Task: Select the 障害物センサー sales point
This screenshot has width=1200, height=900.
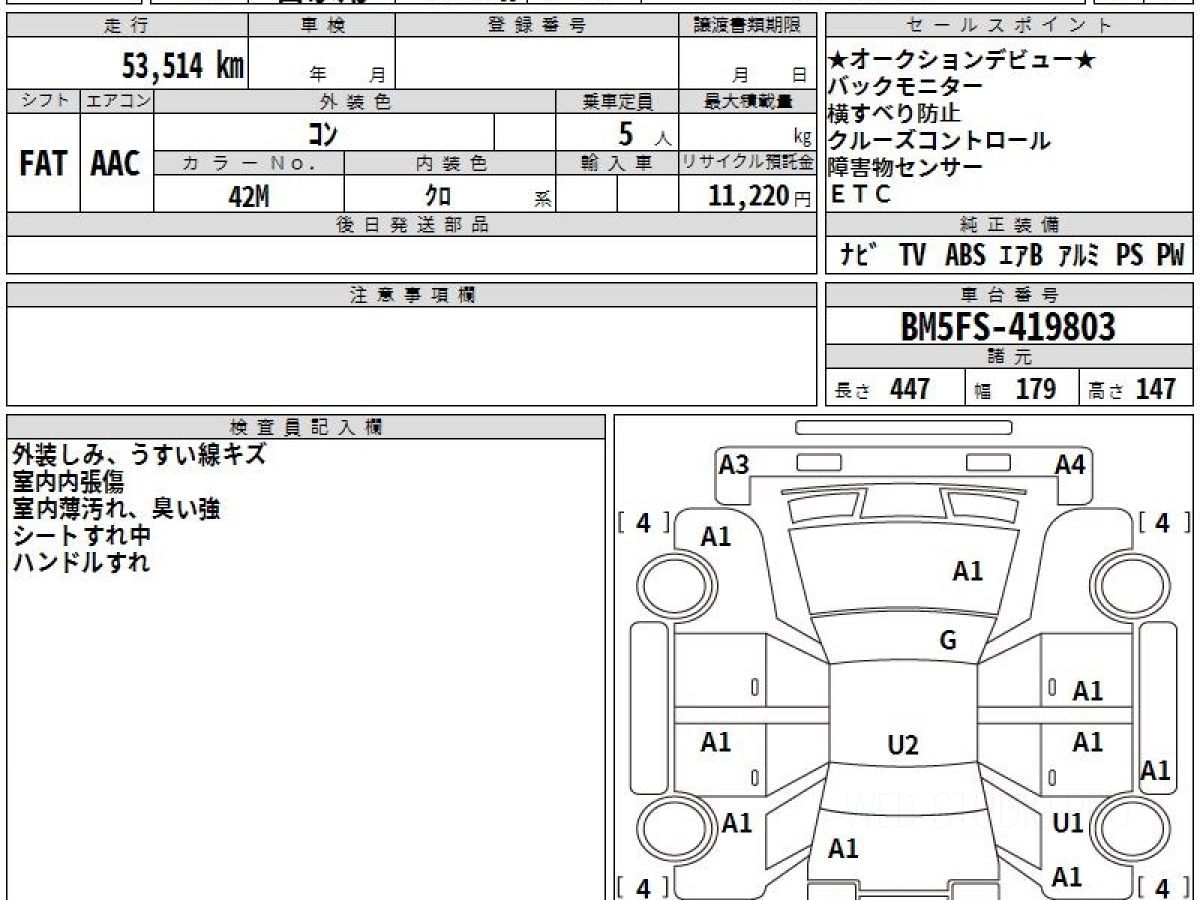Action: click(x=905, y=168)
